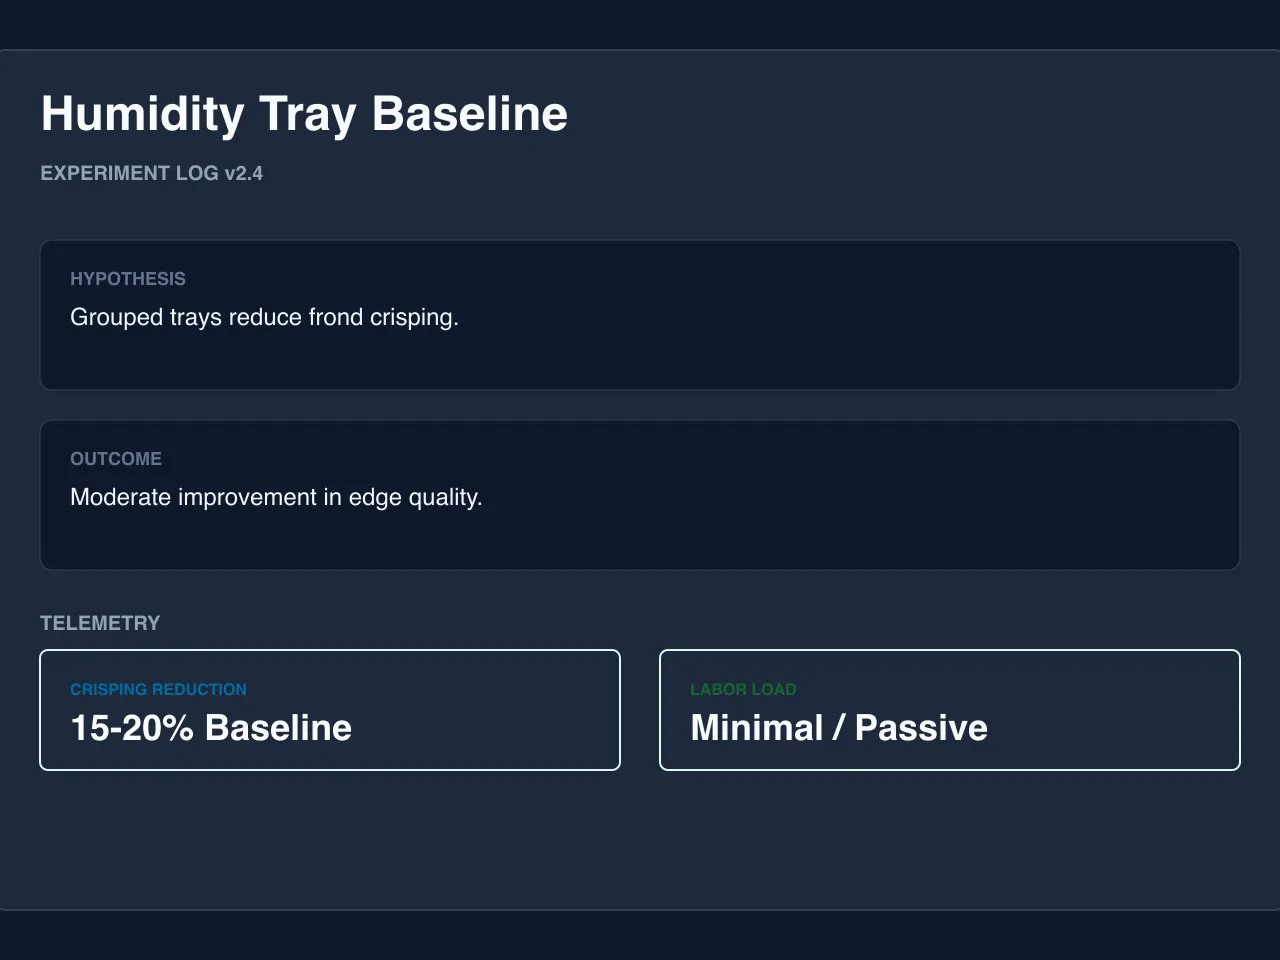Click the word 'Tray' in the title

[307, 114]
